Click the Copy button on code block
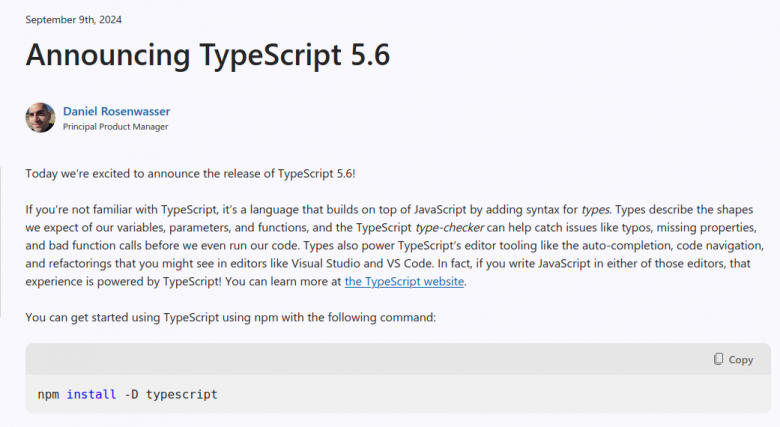Viewport: 780px width, 427px height. coord(733,359)
